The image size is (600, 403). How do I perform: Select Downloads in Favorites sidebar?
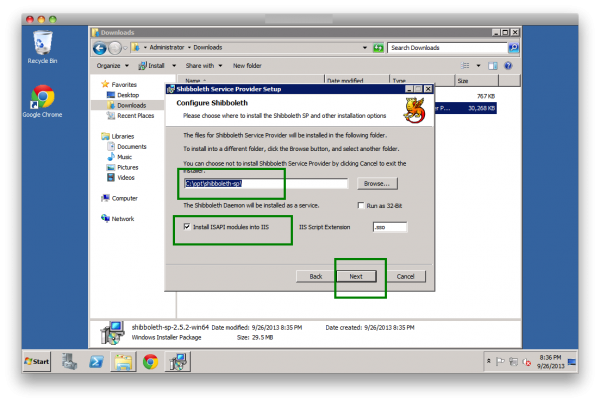coord(131,104)
